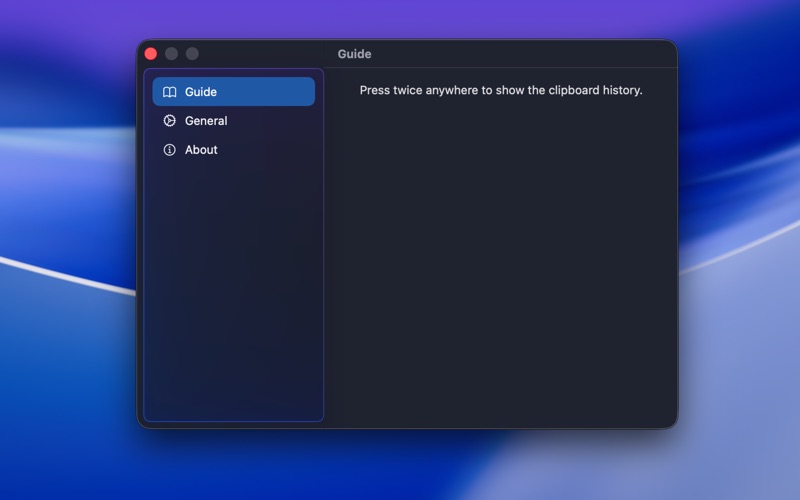Image resolution: width=800 pixels, height=500 pixels.
Task: Close the window with red button
Action: point(151,54)
